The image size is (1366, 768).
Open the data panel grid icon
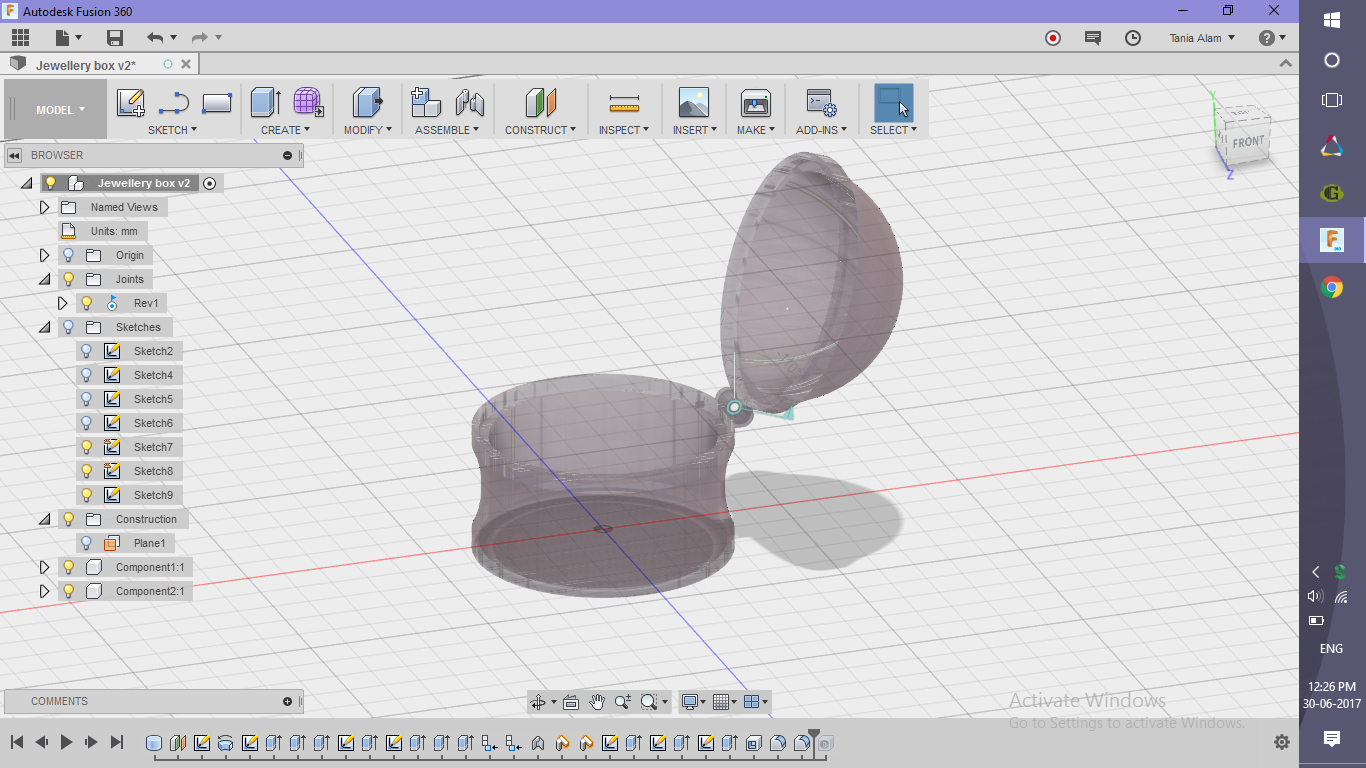coord(20,38)
